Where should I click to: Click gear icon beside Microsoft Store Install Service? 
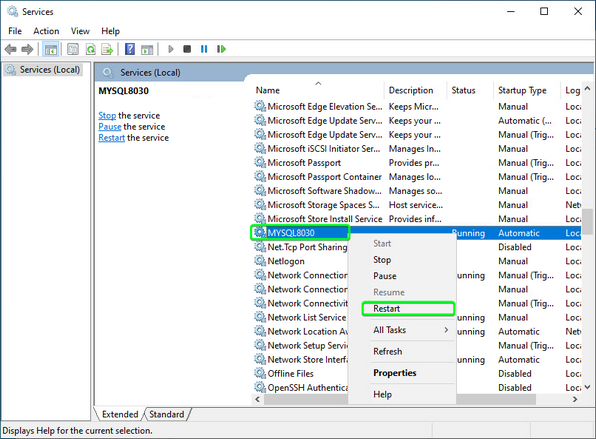point(260,219)
